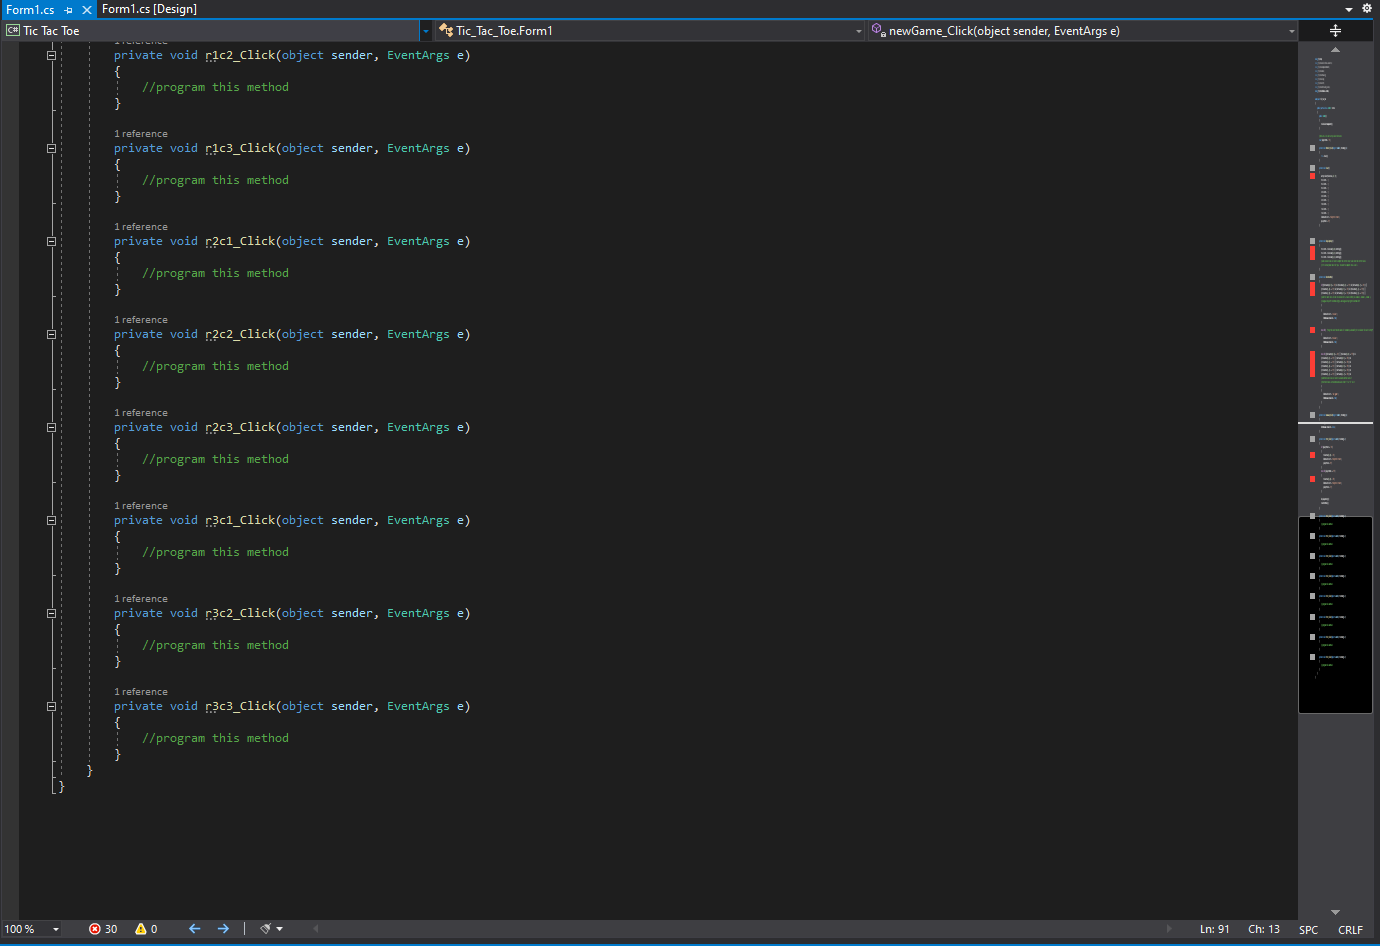1380x946 pixels.
Task: Navigate backward with the left arrow
Action: [195, 929]
